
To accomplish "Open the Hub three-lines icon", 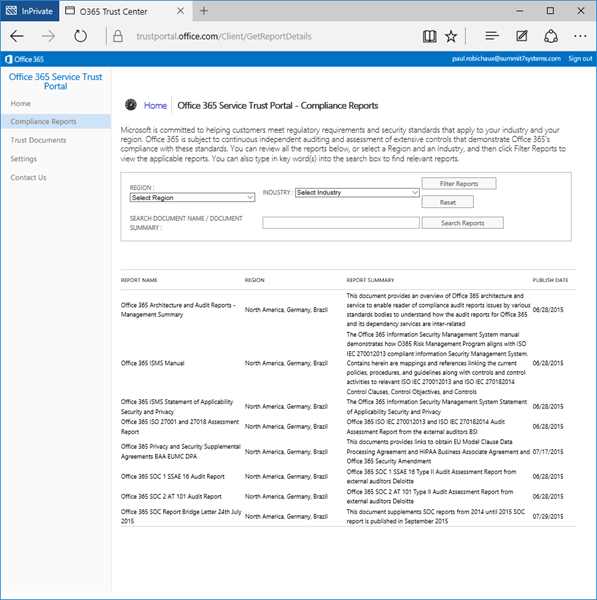I will (492, 36).
